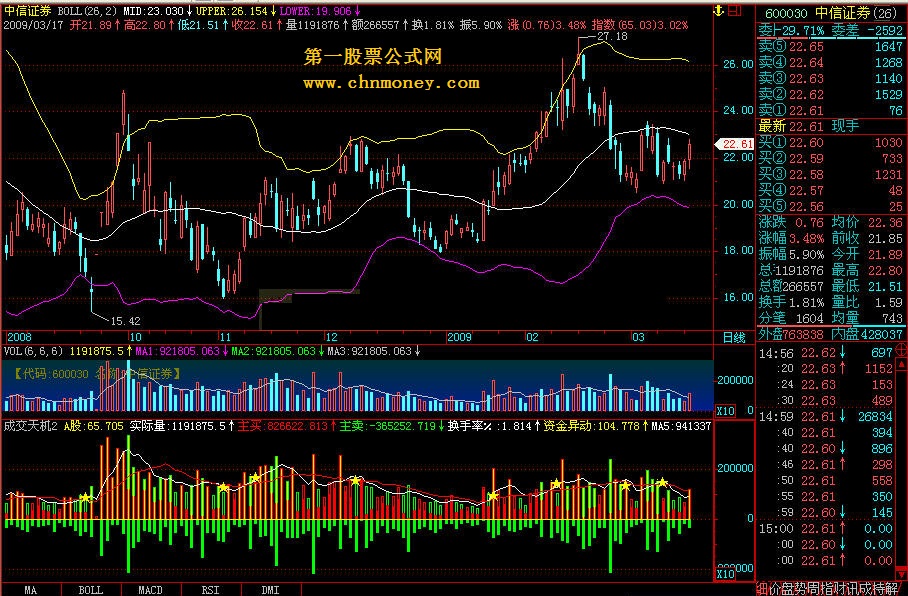Viewport: 908px width, 596px height.
Task: Click the www.chnmoney.com link text
Action: pos(391,83)
